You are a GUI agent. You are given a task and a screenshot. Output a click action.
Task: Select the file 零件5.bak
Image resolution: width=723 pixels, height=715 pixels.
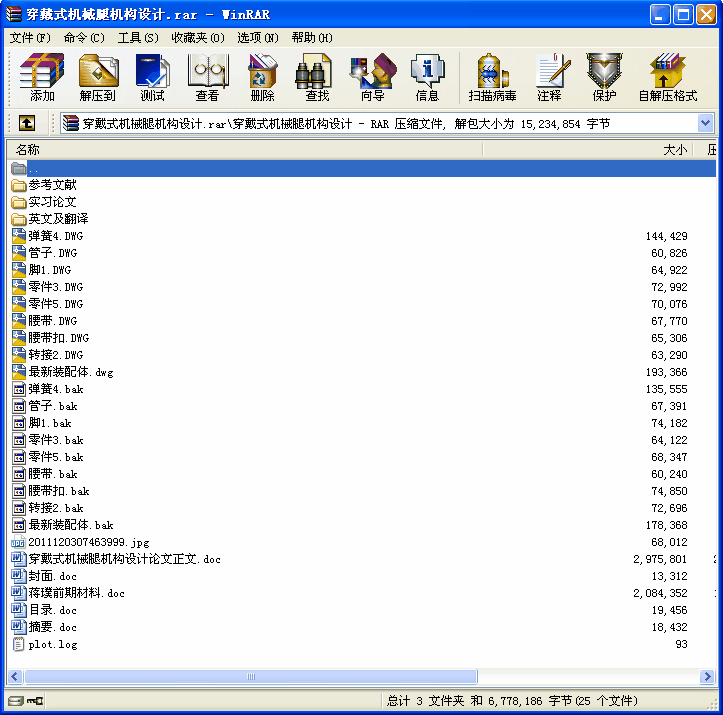tap(47, 457)
